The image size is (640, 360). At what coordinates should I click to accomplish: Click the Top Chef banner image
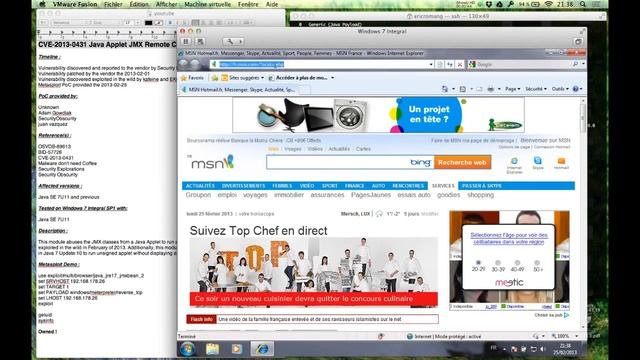coord(313,272)
